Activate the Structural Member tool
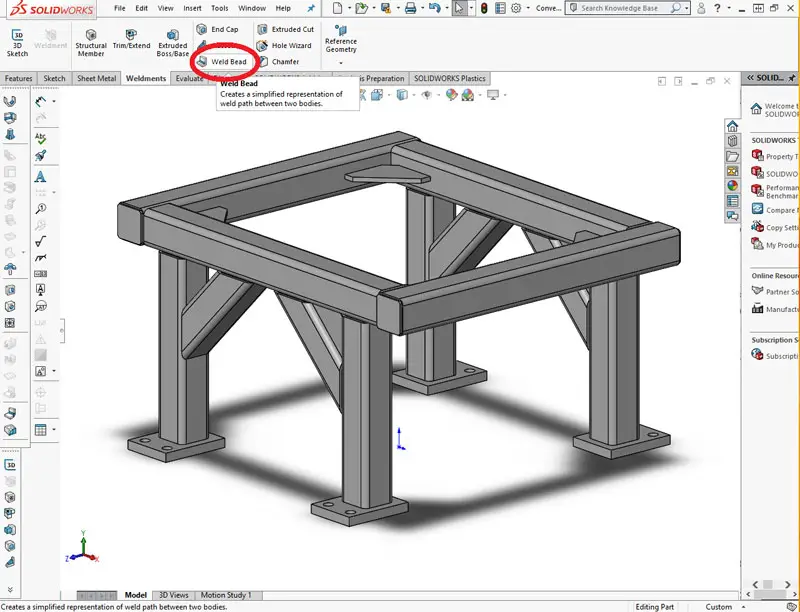Viewport: 800px width, 612px height. pos(91,42)
